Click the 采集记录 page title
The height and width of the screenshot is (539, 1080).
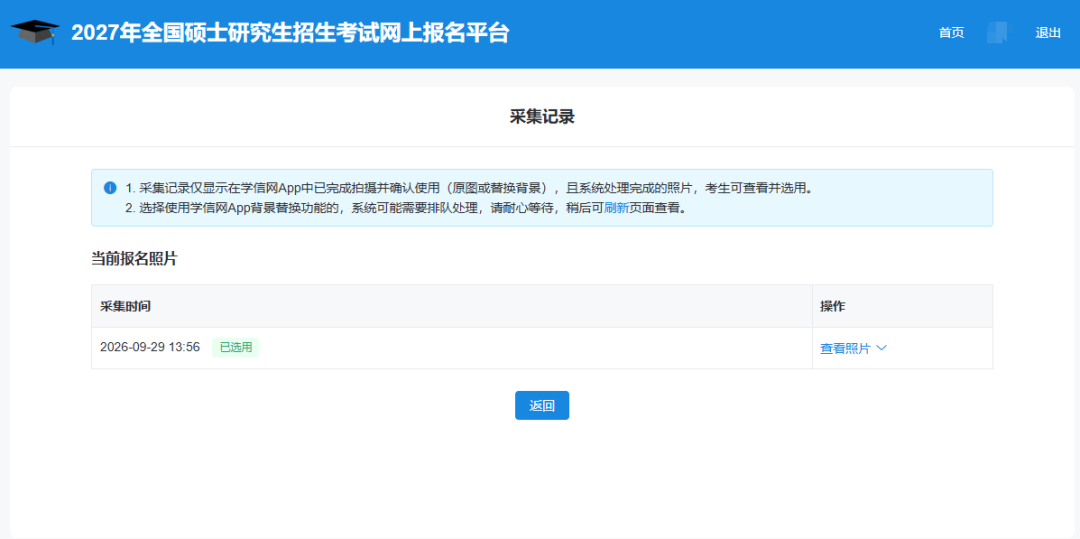[x=542, y=117]
